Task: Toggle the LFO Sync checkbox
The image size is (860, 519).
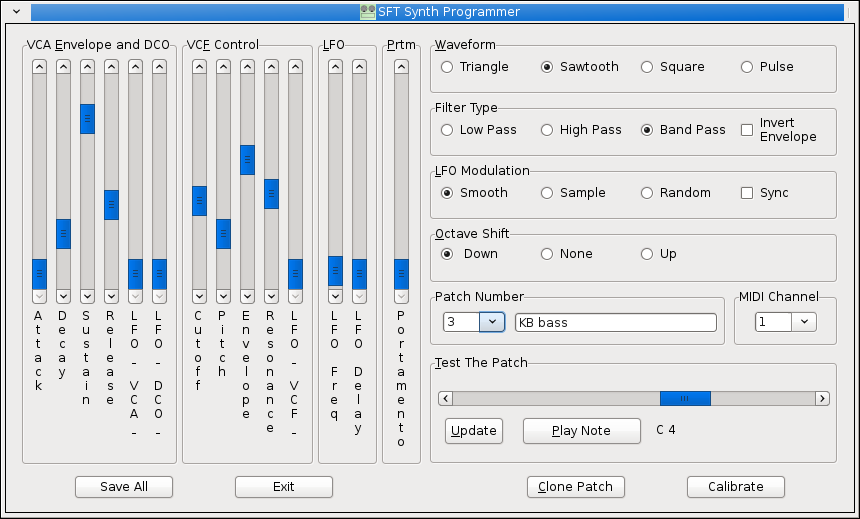Action: coord(747,193)
